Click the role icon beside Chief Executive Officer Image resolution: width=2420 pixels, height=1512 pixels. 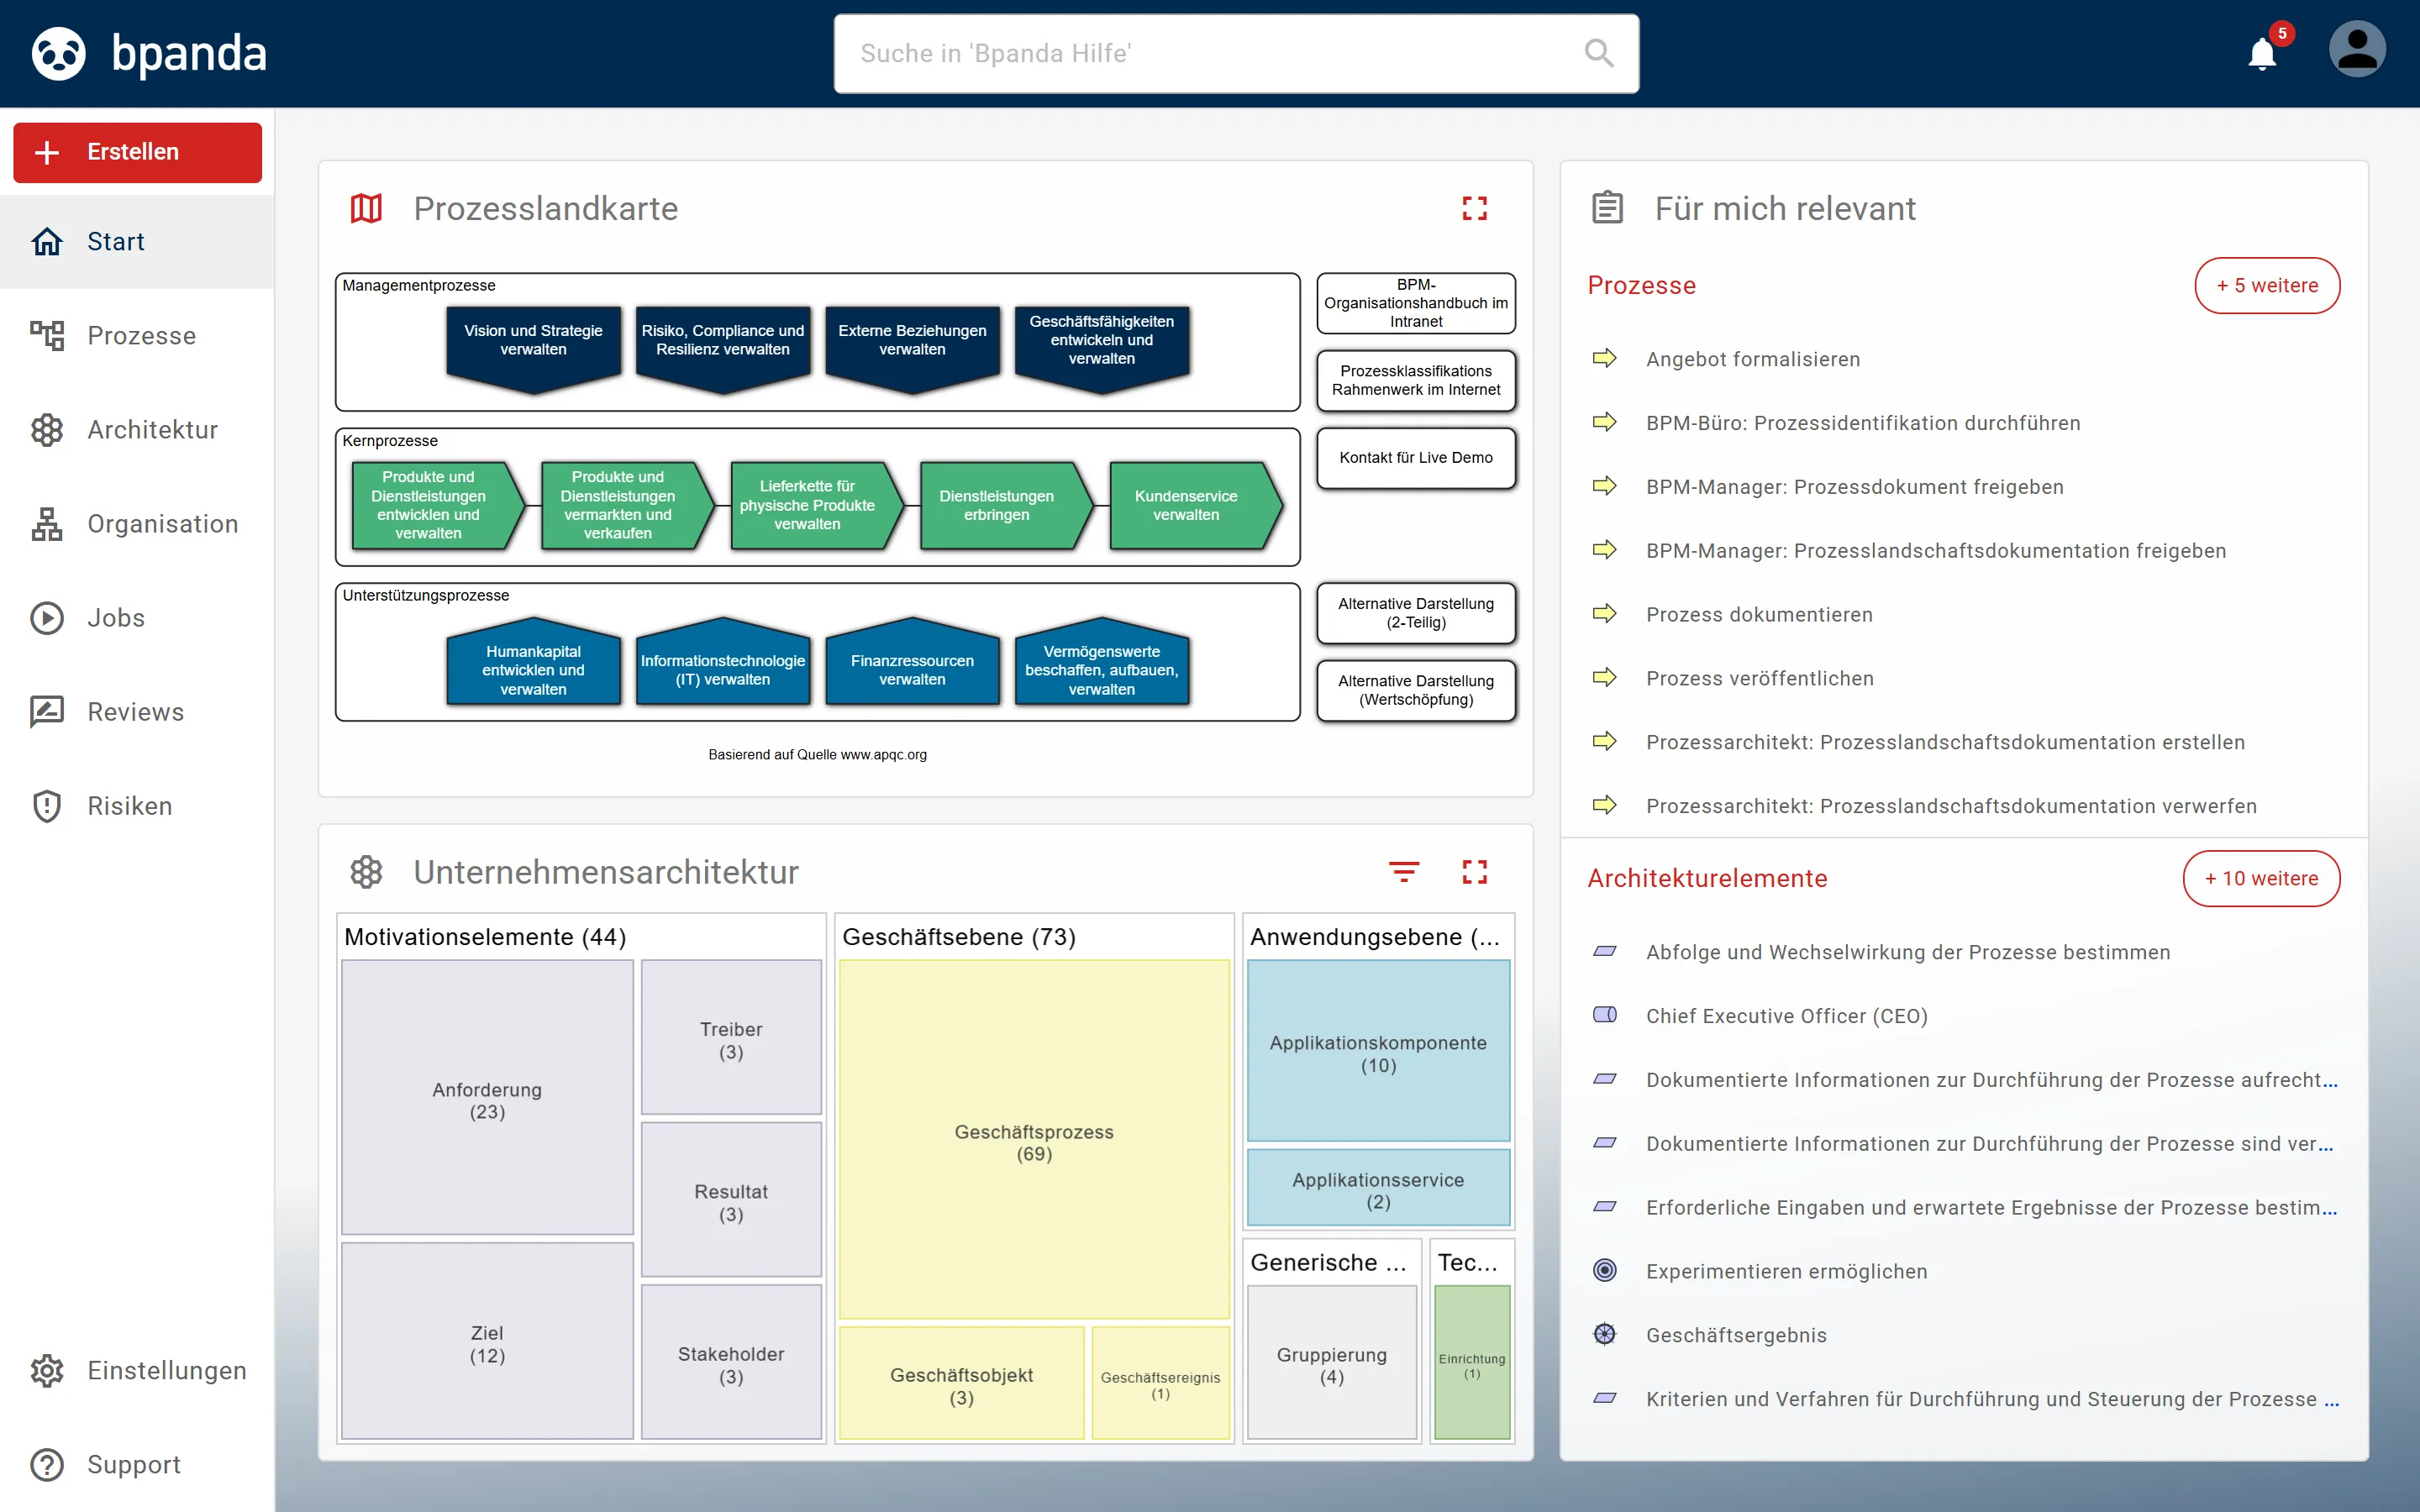tap(1604, 1015)
